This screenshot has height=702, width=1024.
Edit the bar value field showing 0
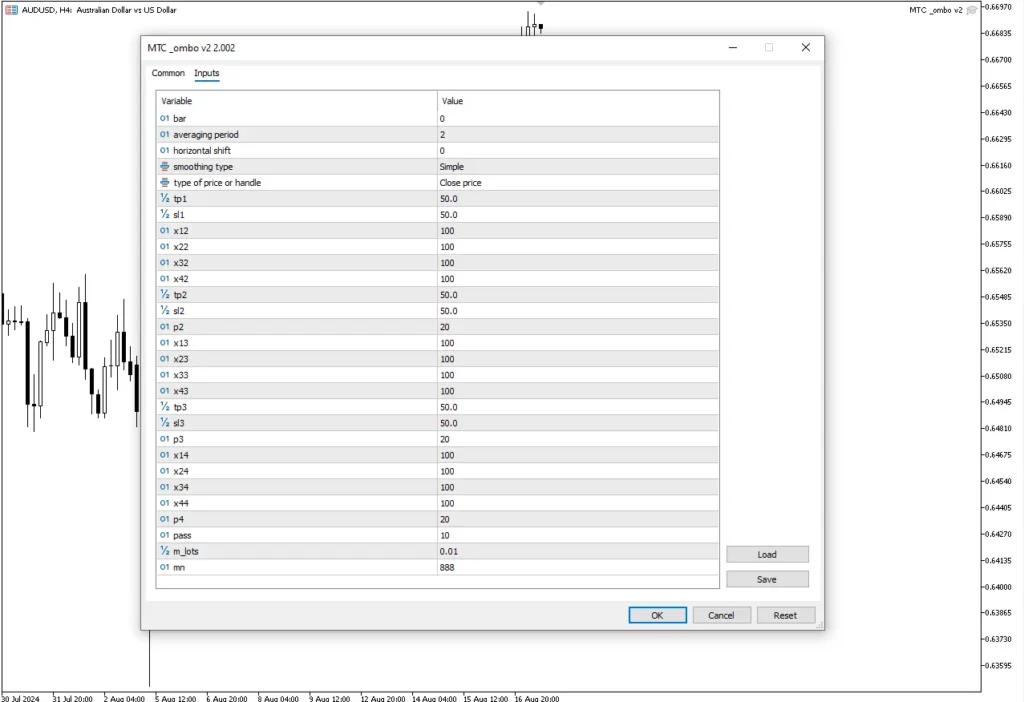(x=578, y=118)
